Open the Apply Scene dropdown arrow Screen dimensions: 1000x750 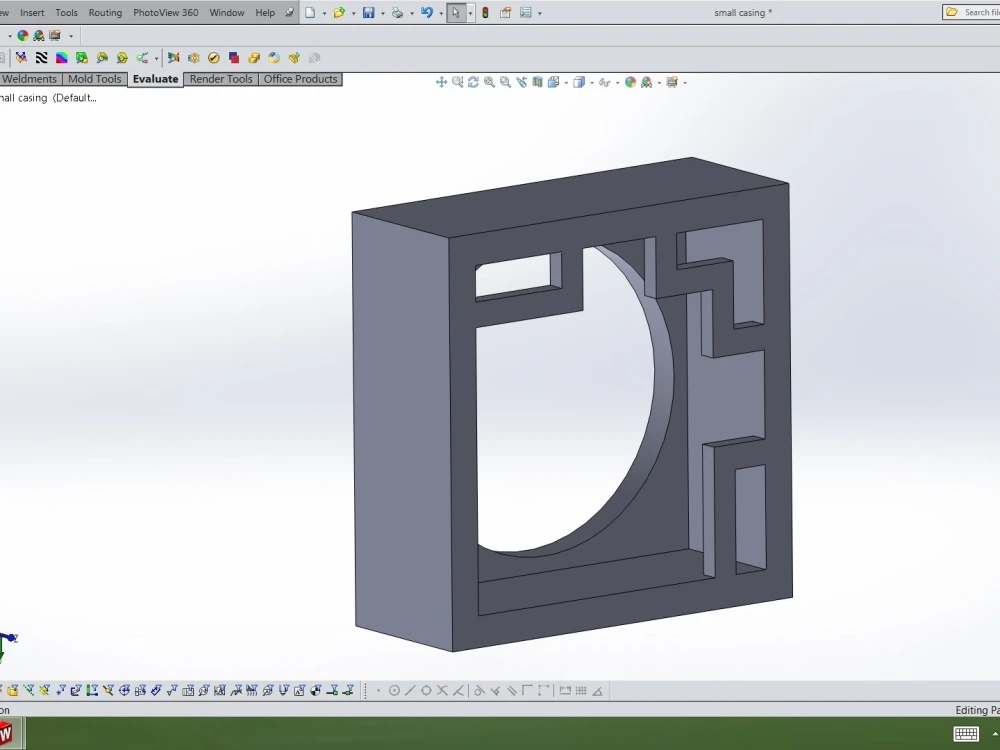coord(659,83)
